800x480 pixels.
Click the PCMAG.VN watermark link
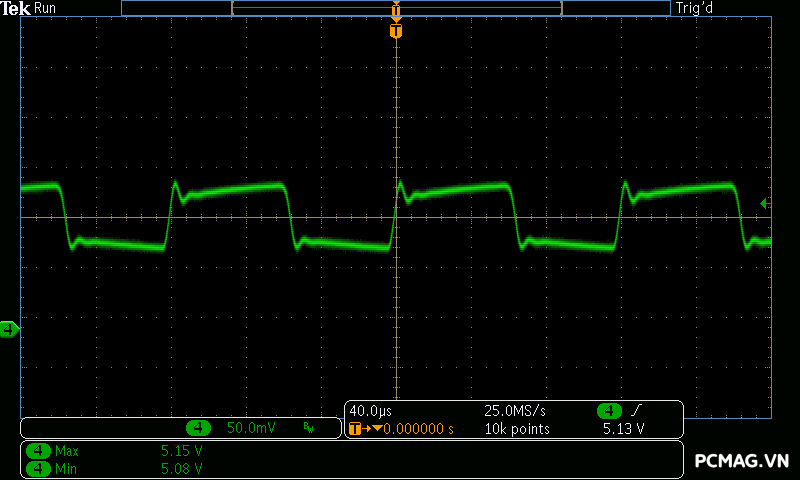742,461
